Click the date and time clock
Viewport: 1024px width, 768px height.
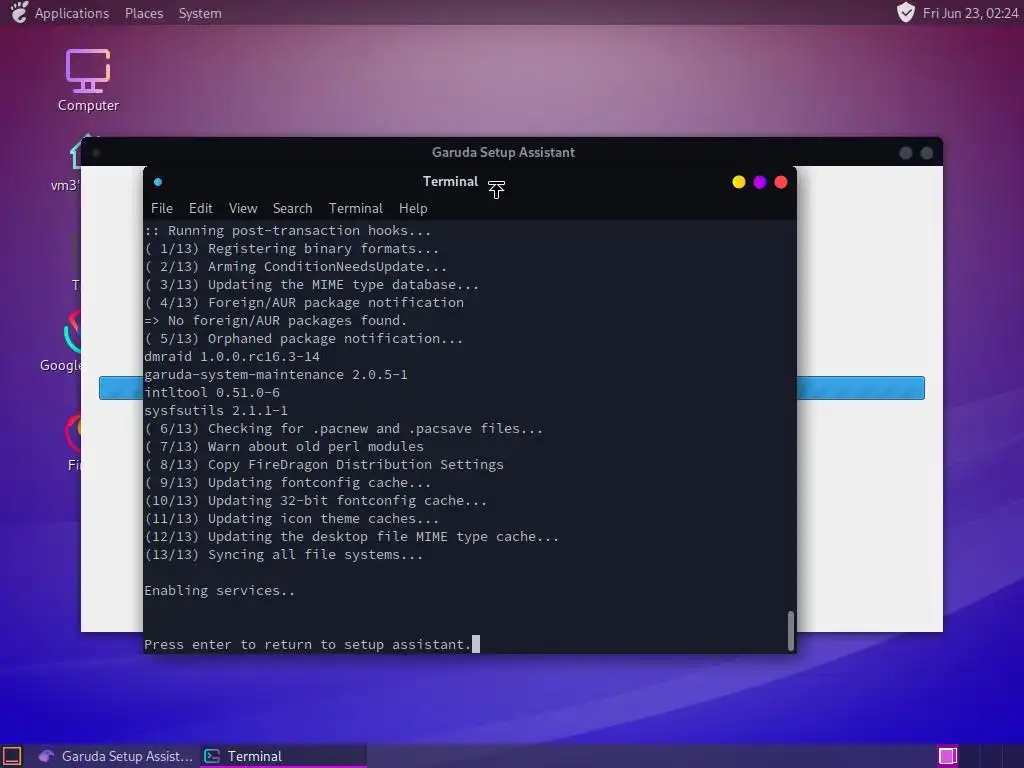[970, 13]
